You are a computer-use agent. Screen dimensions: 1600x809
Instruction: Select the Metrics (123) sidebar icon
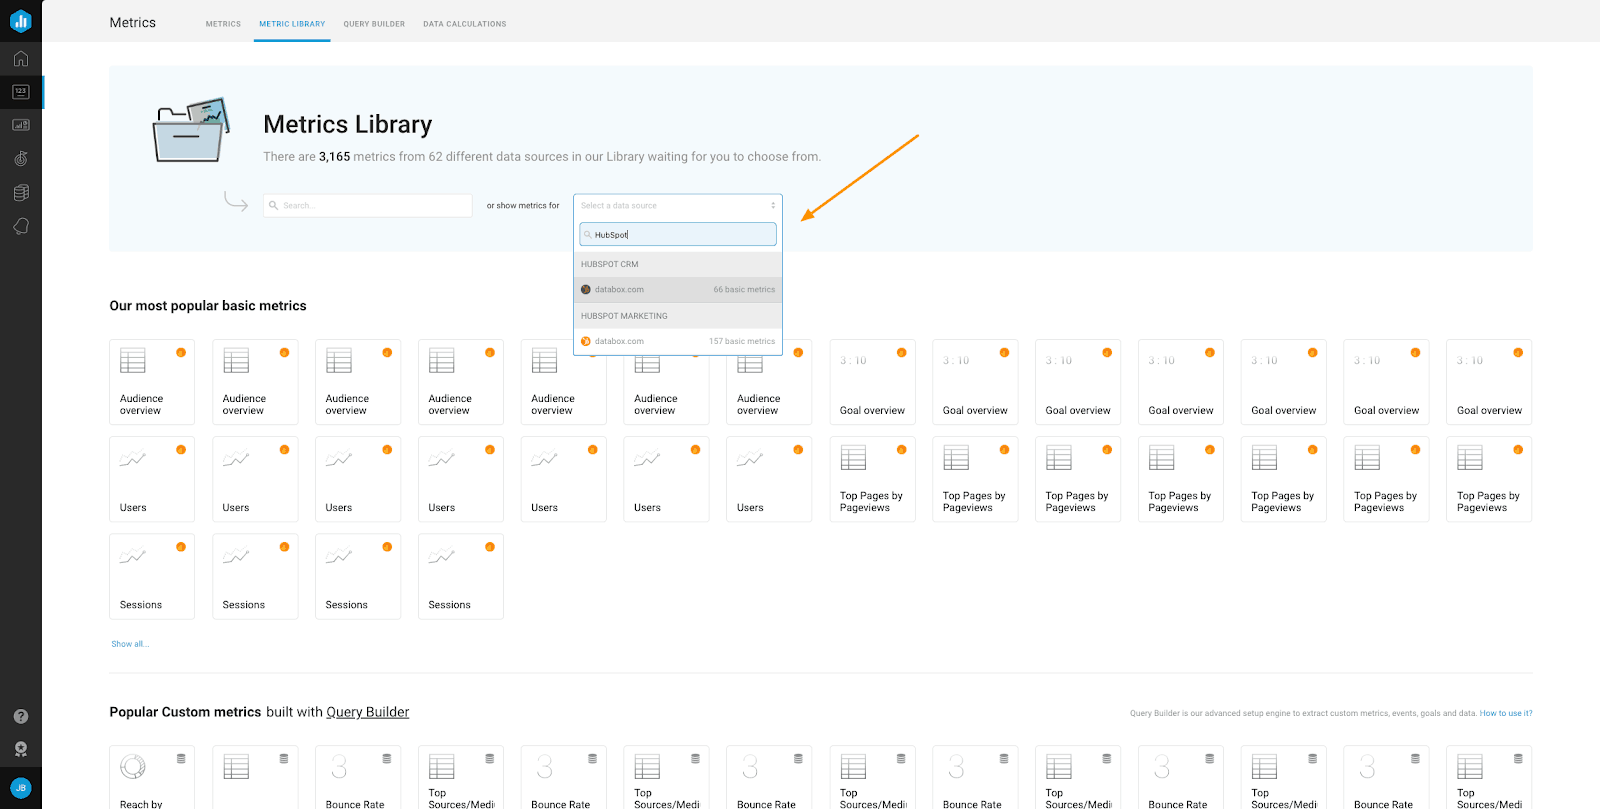pyautogui.click(x=21, y=92)
